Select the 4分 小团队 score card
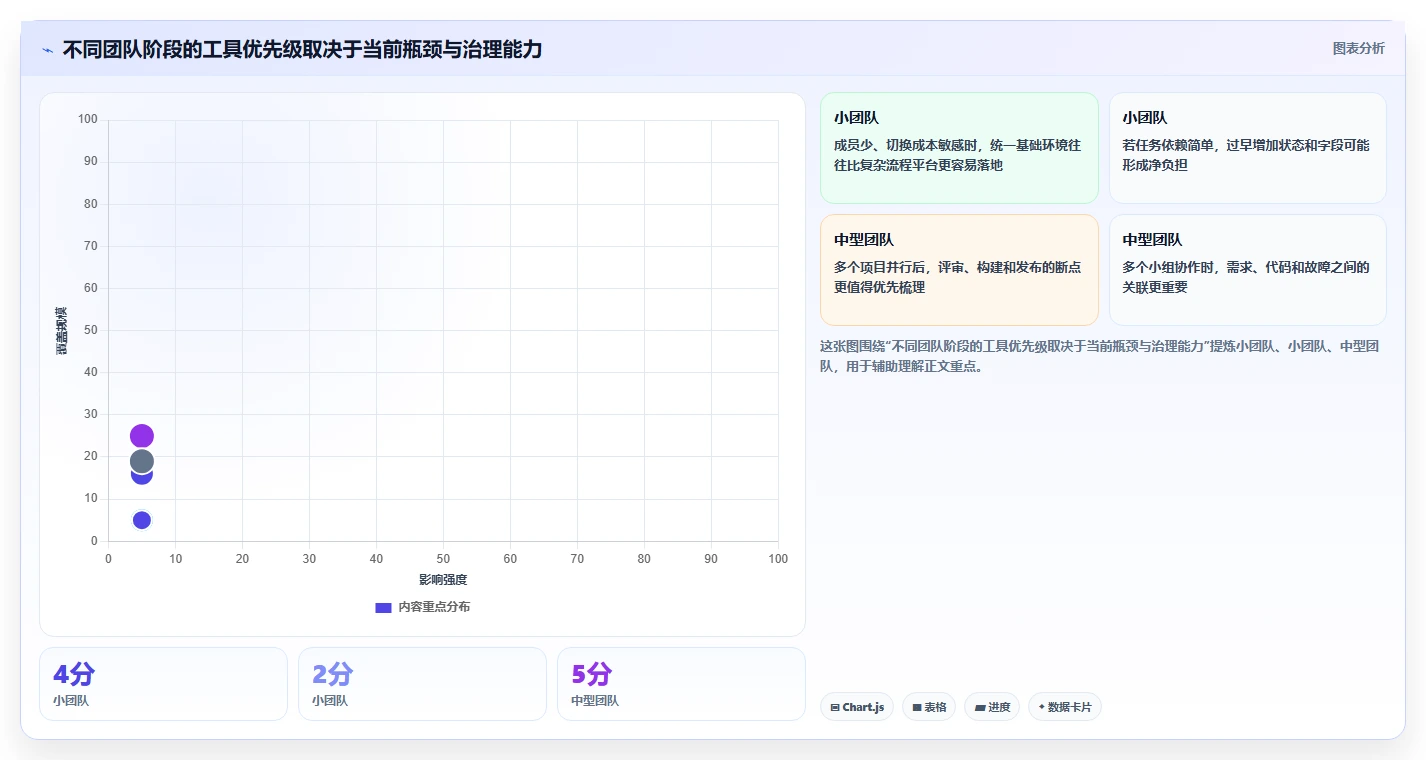 coord(163,684)
